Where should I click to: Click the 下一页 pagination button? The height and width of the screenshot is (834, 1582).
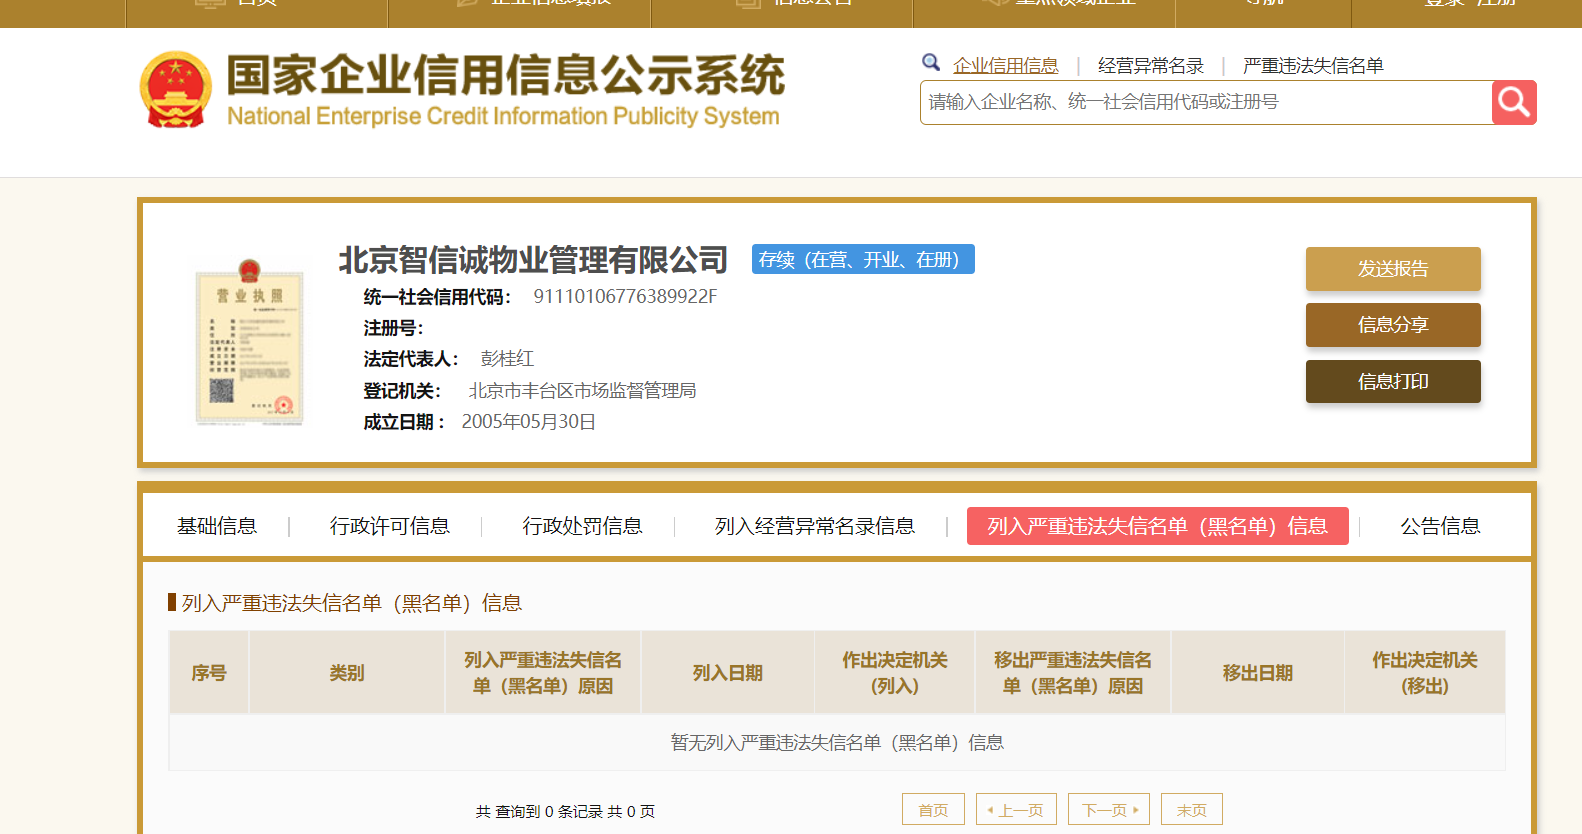pyautogui.click(x=1109, y=809)
